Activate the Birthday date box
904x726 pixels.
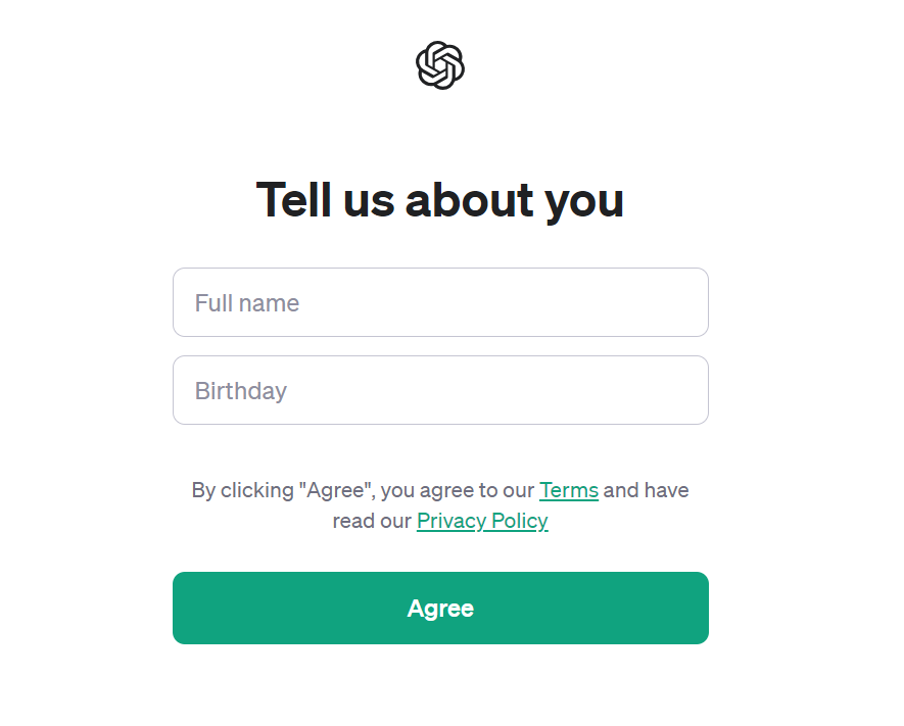(x=440, y=390)
